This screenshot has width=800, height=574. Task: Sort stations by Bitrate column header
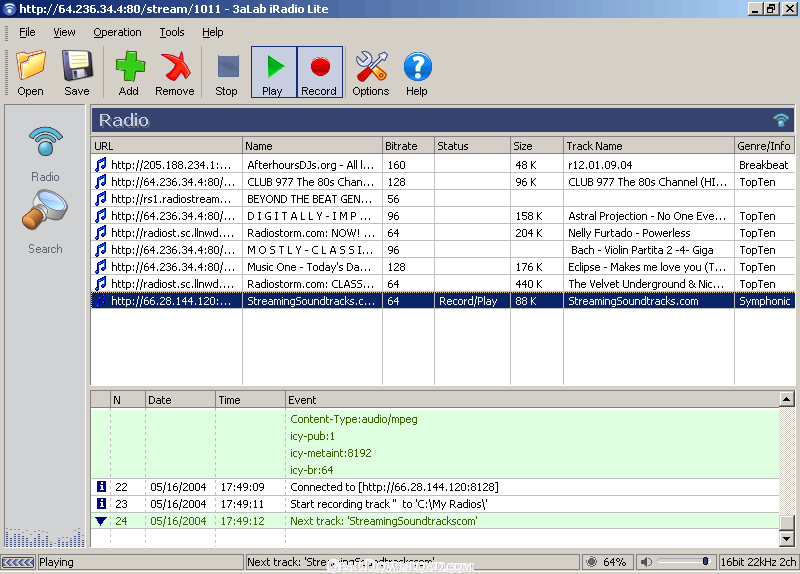[408, 146]
